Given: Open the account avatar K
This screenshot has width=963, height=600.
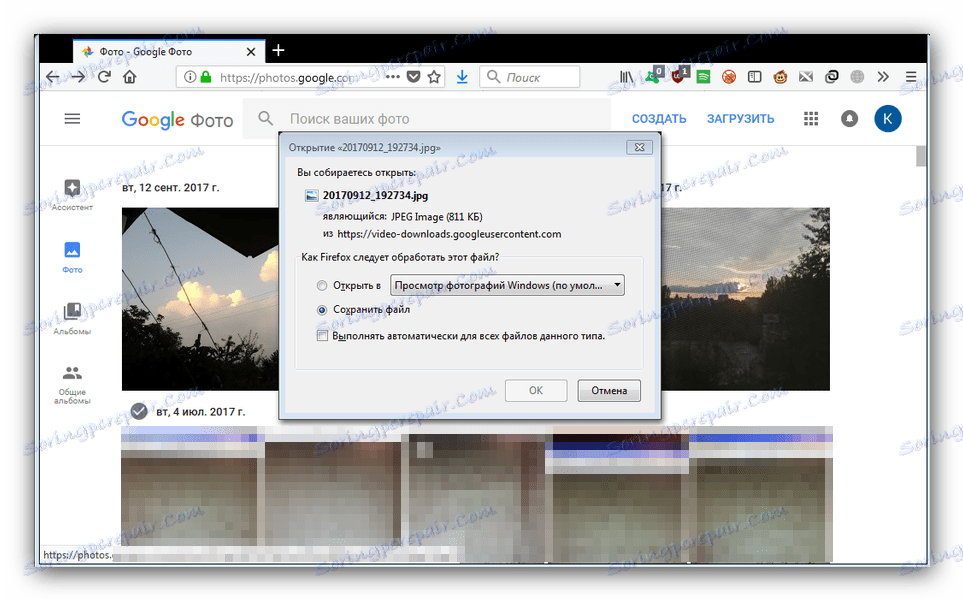Looking at the screenshot, I should tap(887, 119).
